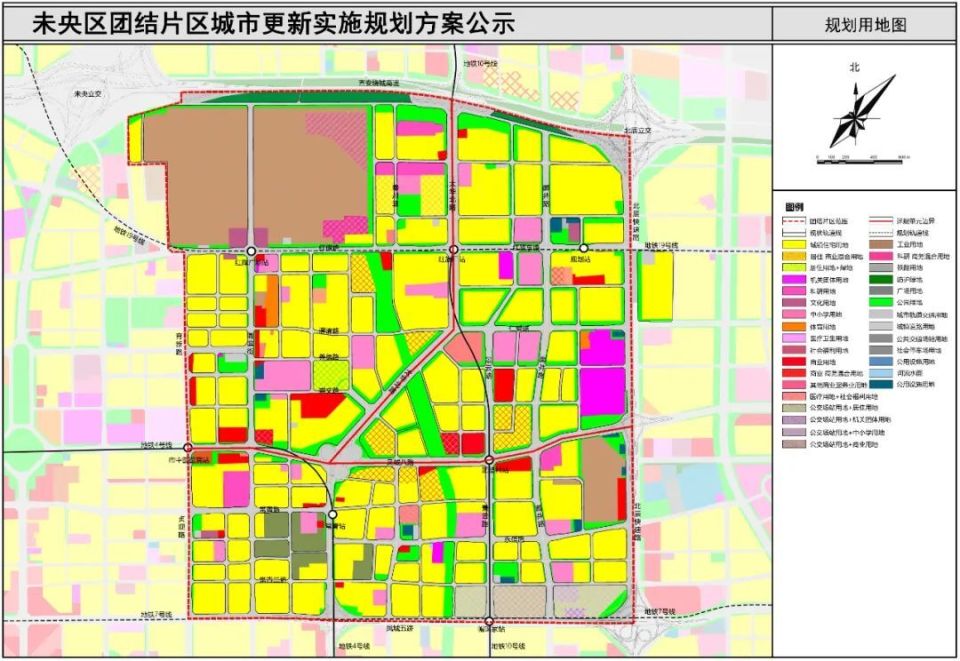960x661 pixels.
Task: Click the red 商业用地 legend swatch
Action: [793, 362]
